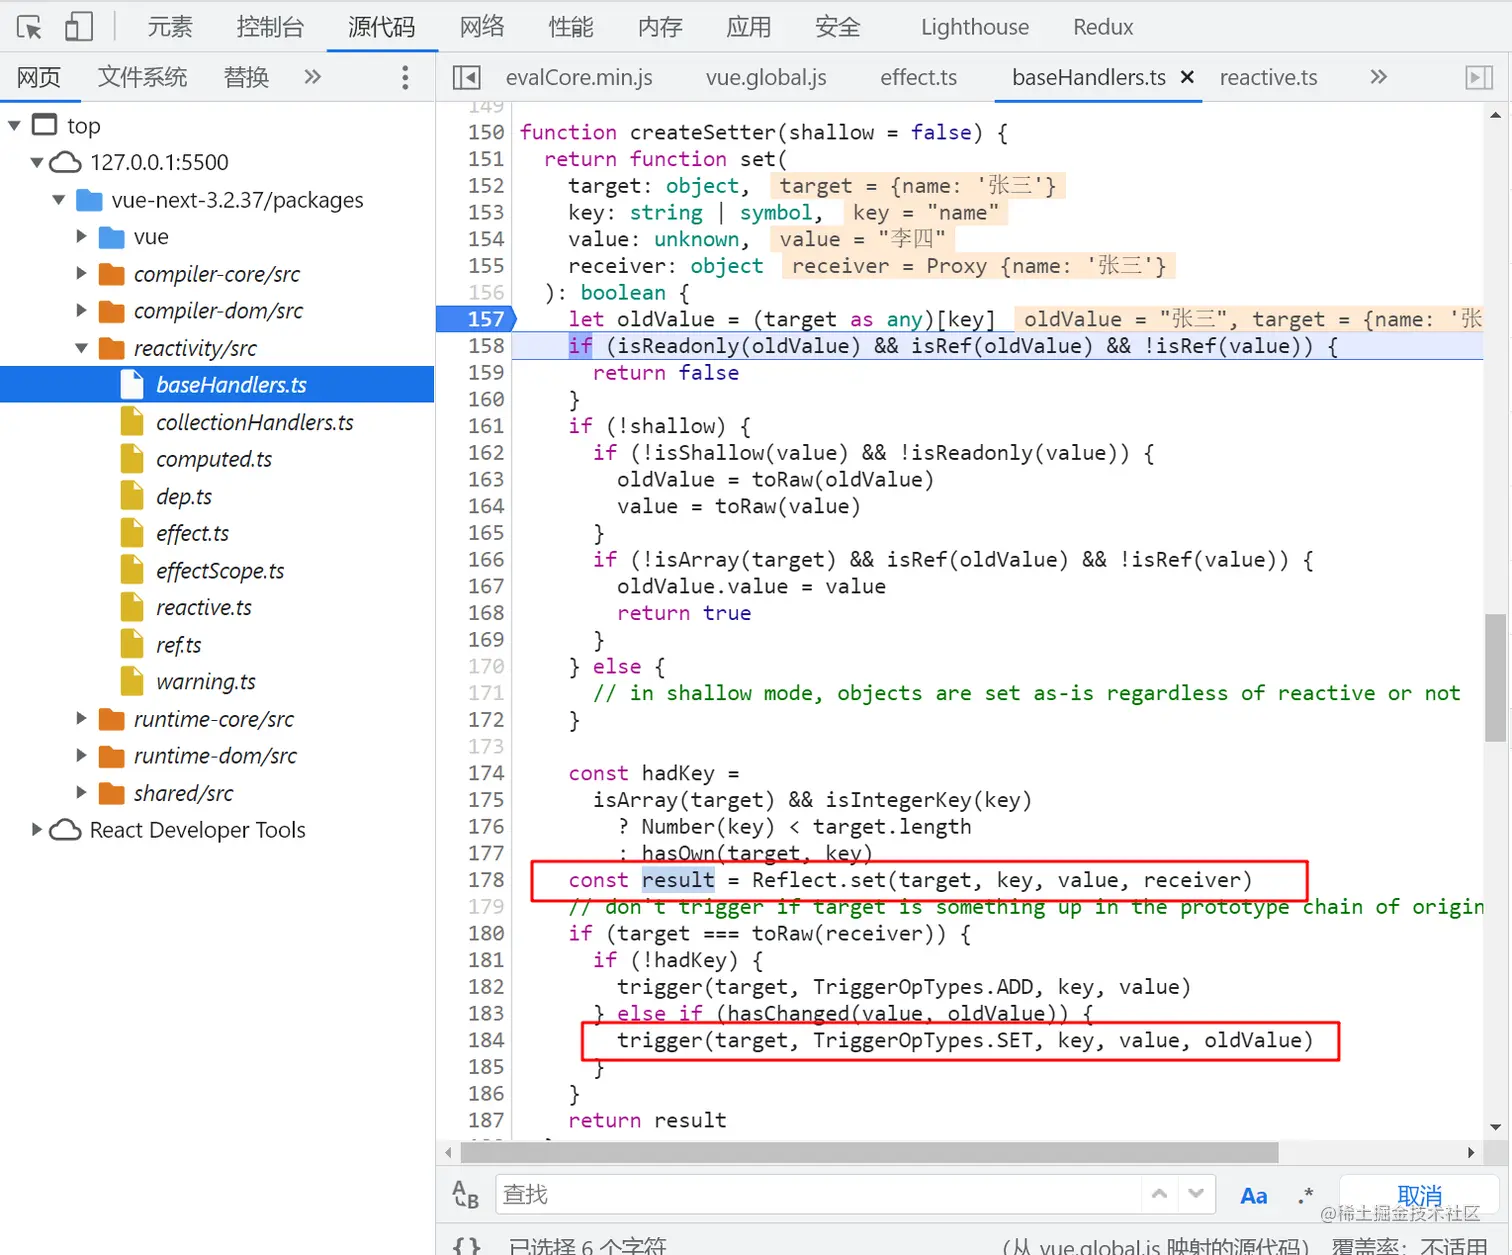1512x1255 pixels.
Task: Toggle find-and-replace icon
Action: point(466,1195)
